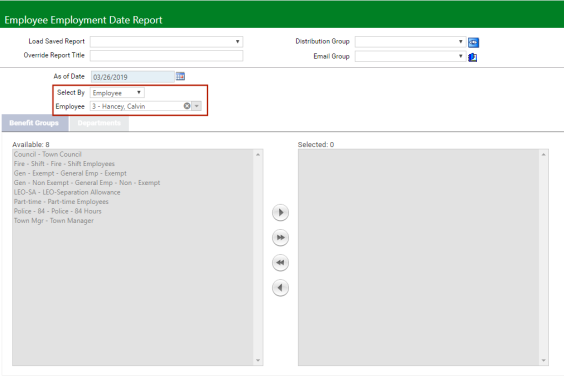This screenshot has height=380, width=564.
Task: Open the Load Saved Report dropdown
Action: click(166, 42)
